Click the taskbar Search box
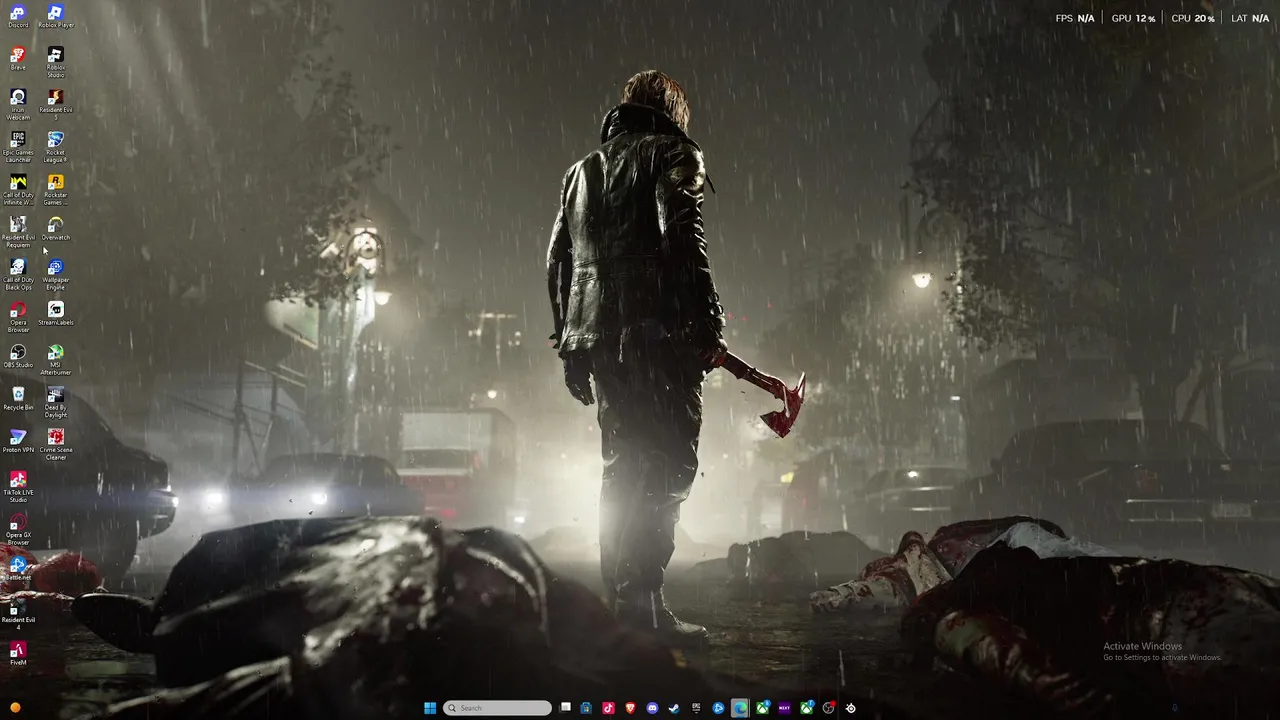The width and height of the screenshot is (1280, 720). (497, 708)
